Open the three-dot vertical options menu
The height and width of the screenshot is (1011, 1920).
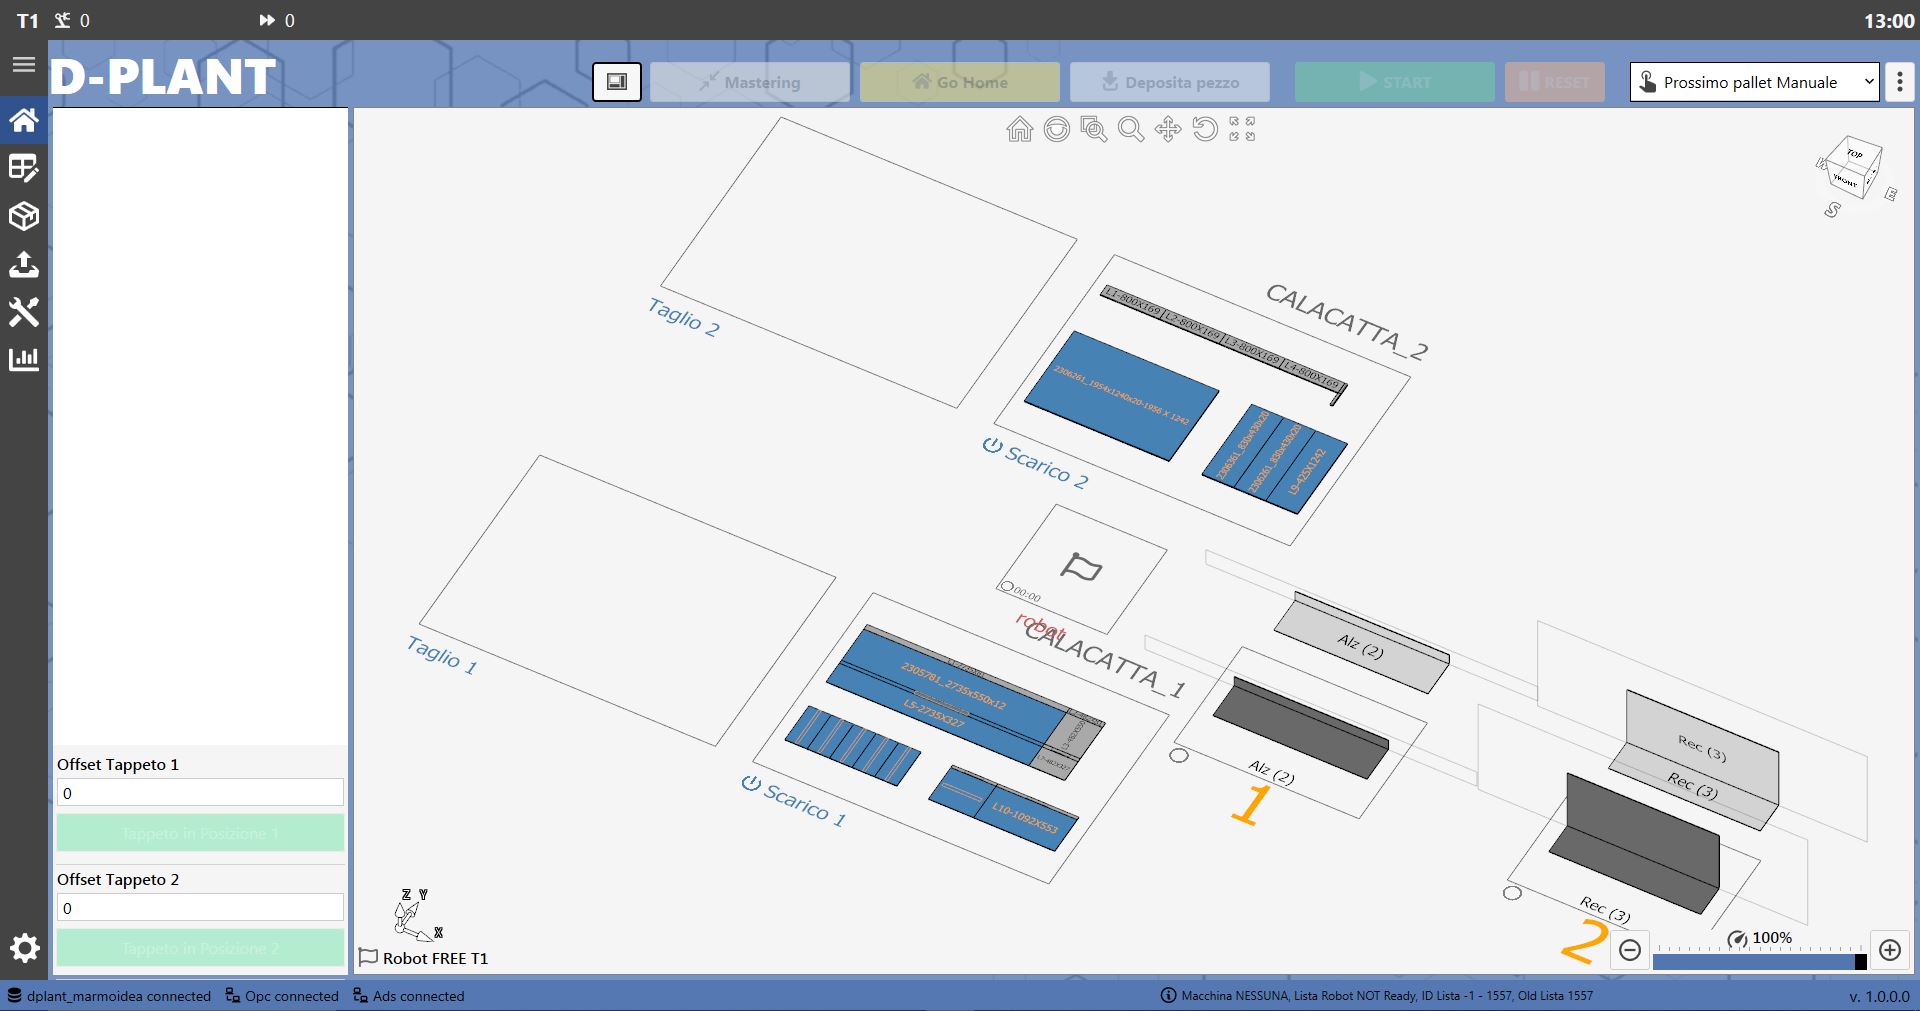point(1900,82)
